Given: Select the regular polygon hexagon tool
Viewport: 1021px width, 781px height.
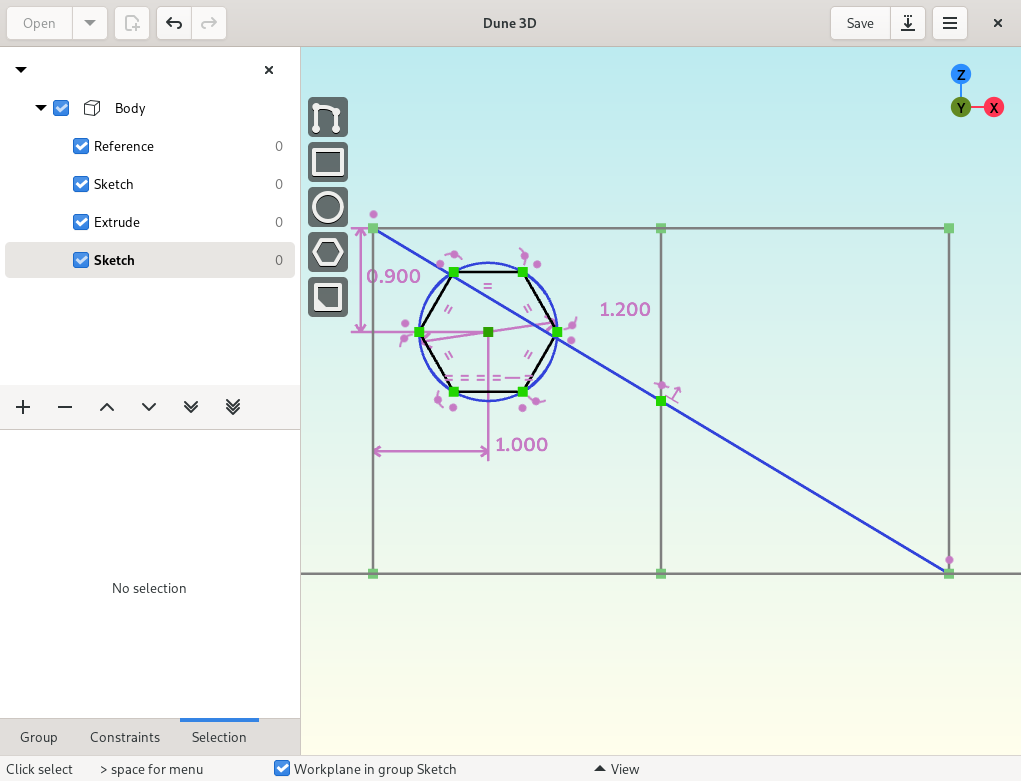Looking at the screenshot, I should pos(328,252).
